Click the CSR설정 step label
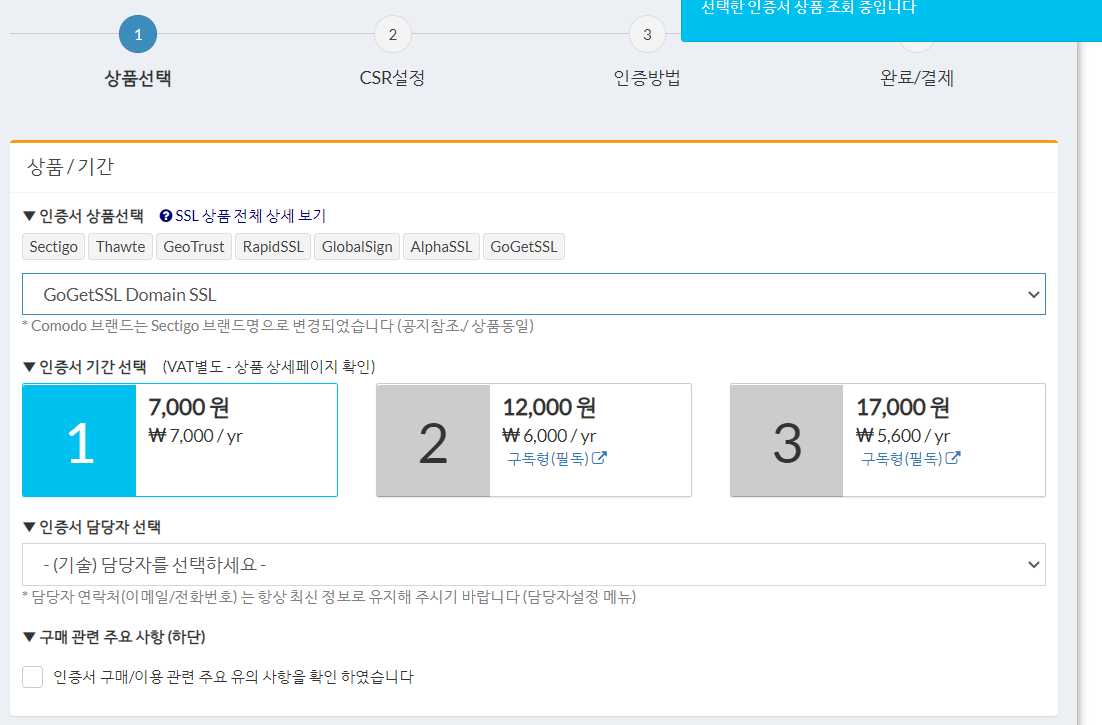Viewport: 1102px width, 725px height. [x=392, y=78]
